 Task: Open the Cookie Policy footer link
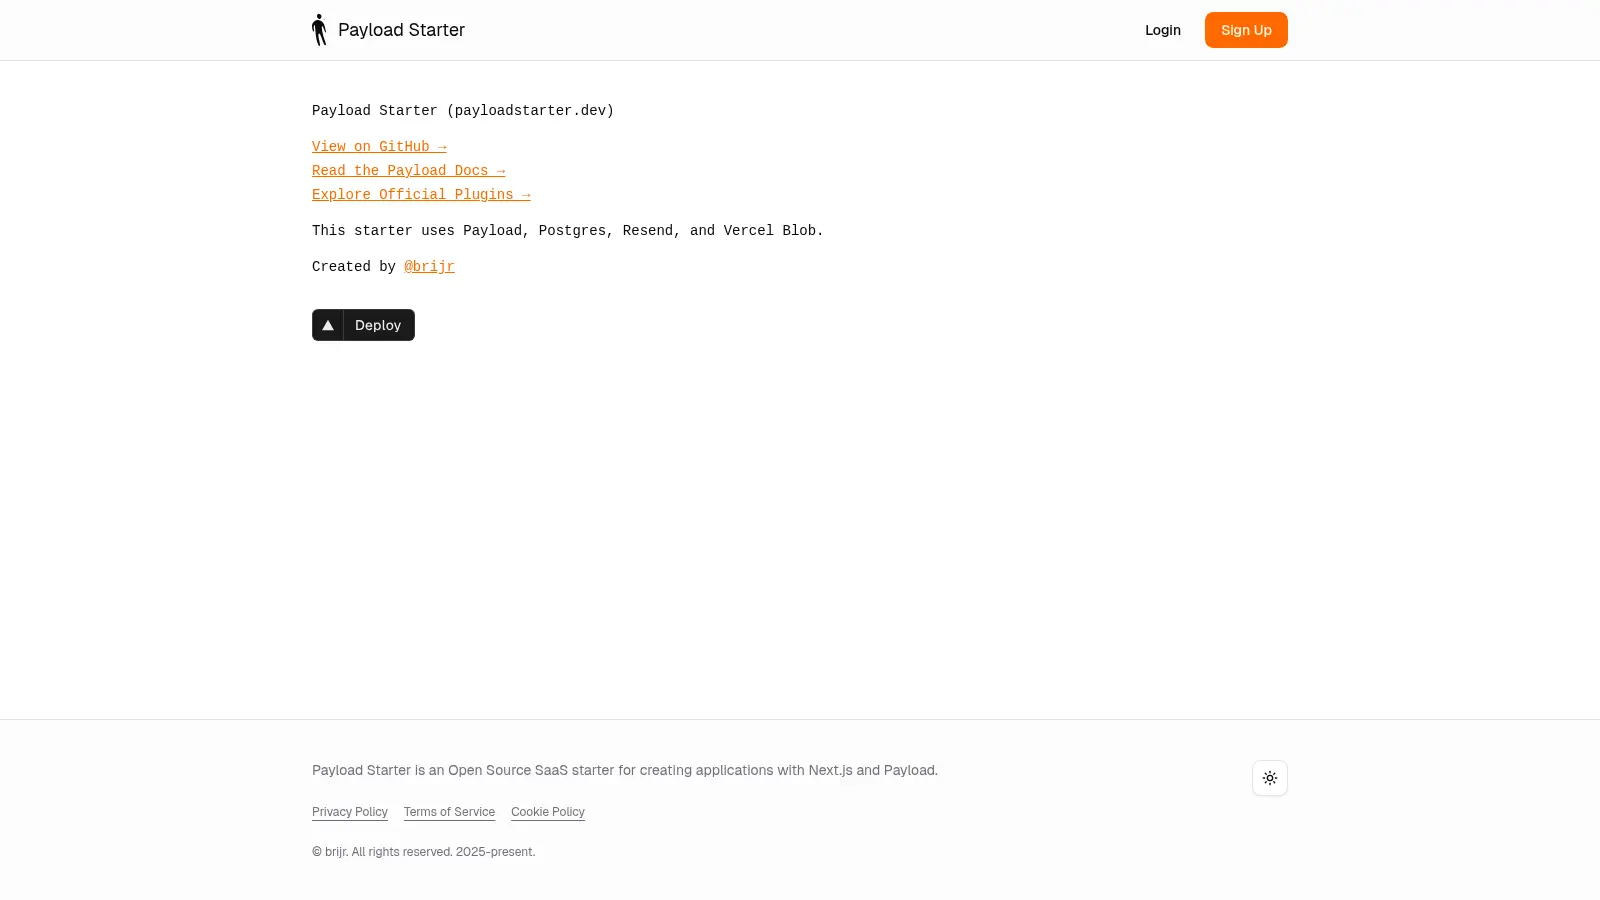548,812
